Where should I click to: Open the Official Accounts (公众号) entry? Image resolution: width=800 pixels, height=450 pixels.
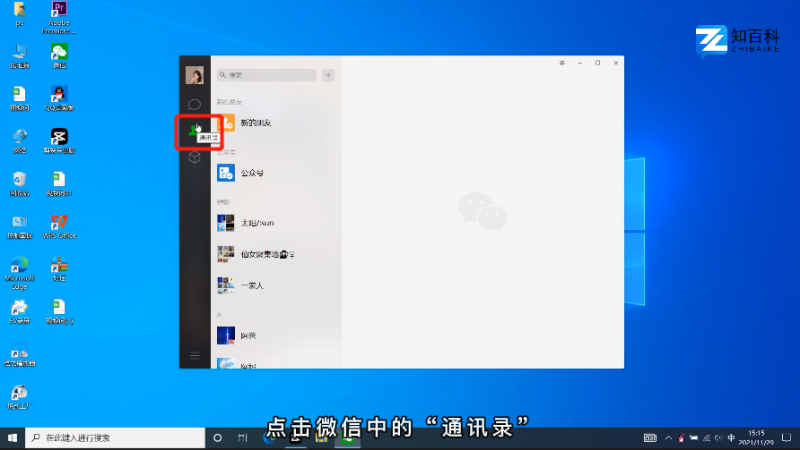[276, 173]
